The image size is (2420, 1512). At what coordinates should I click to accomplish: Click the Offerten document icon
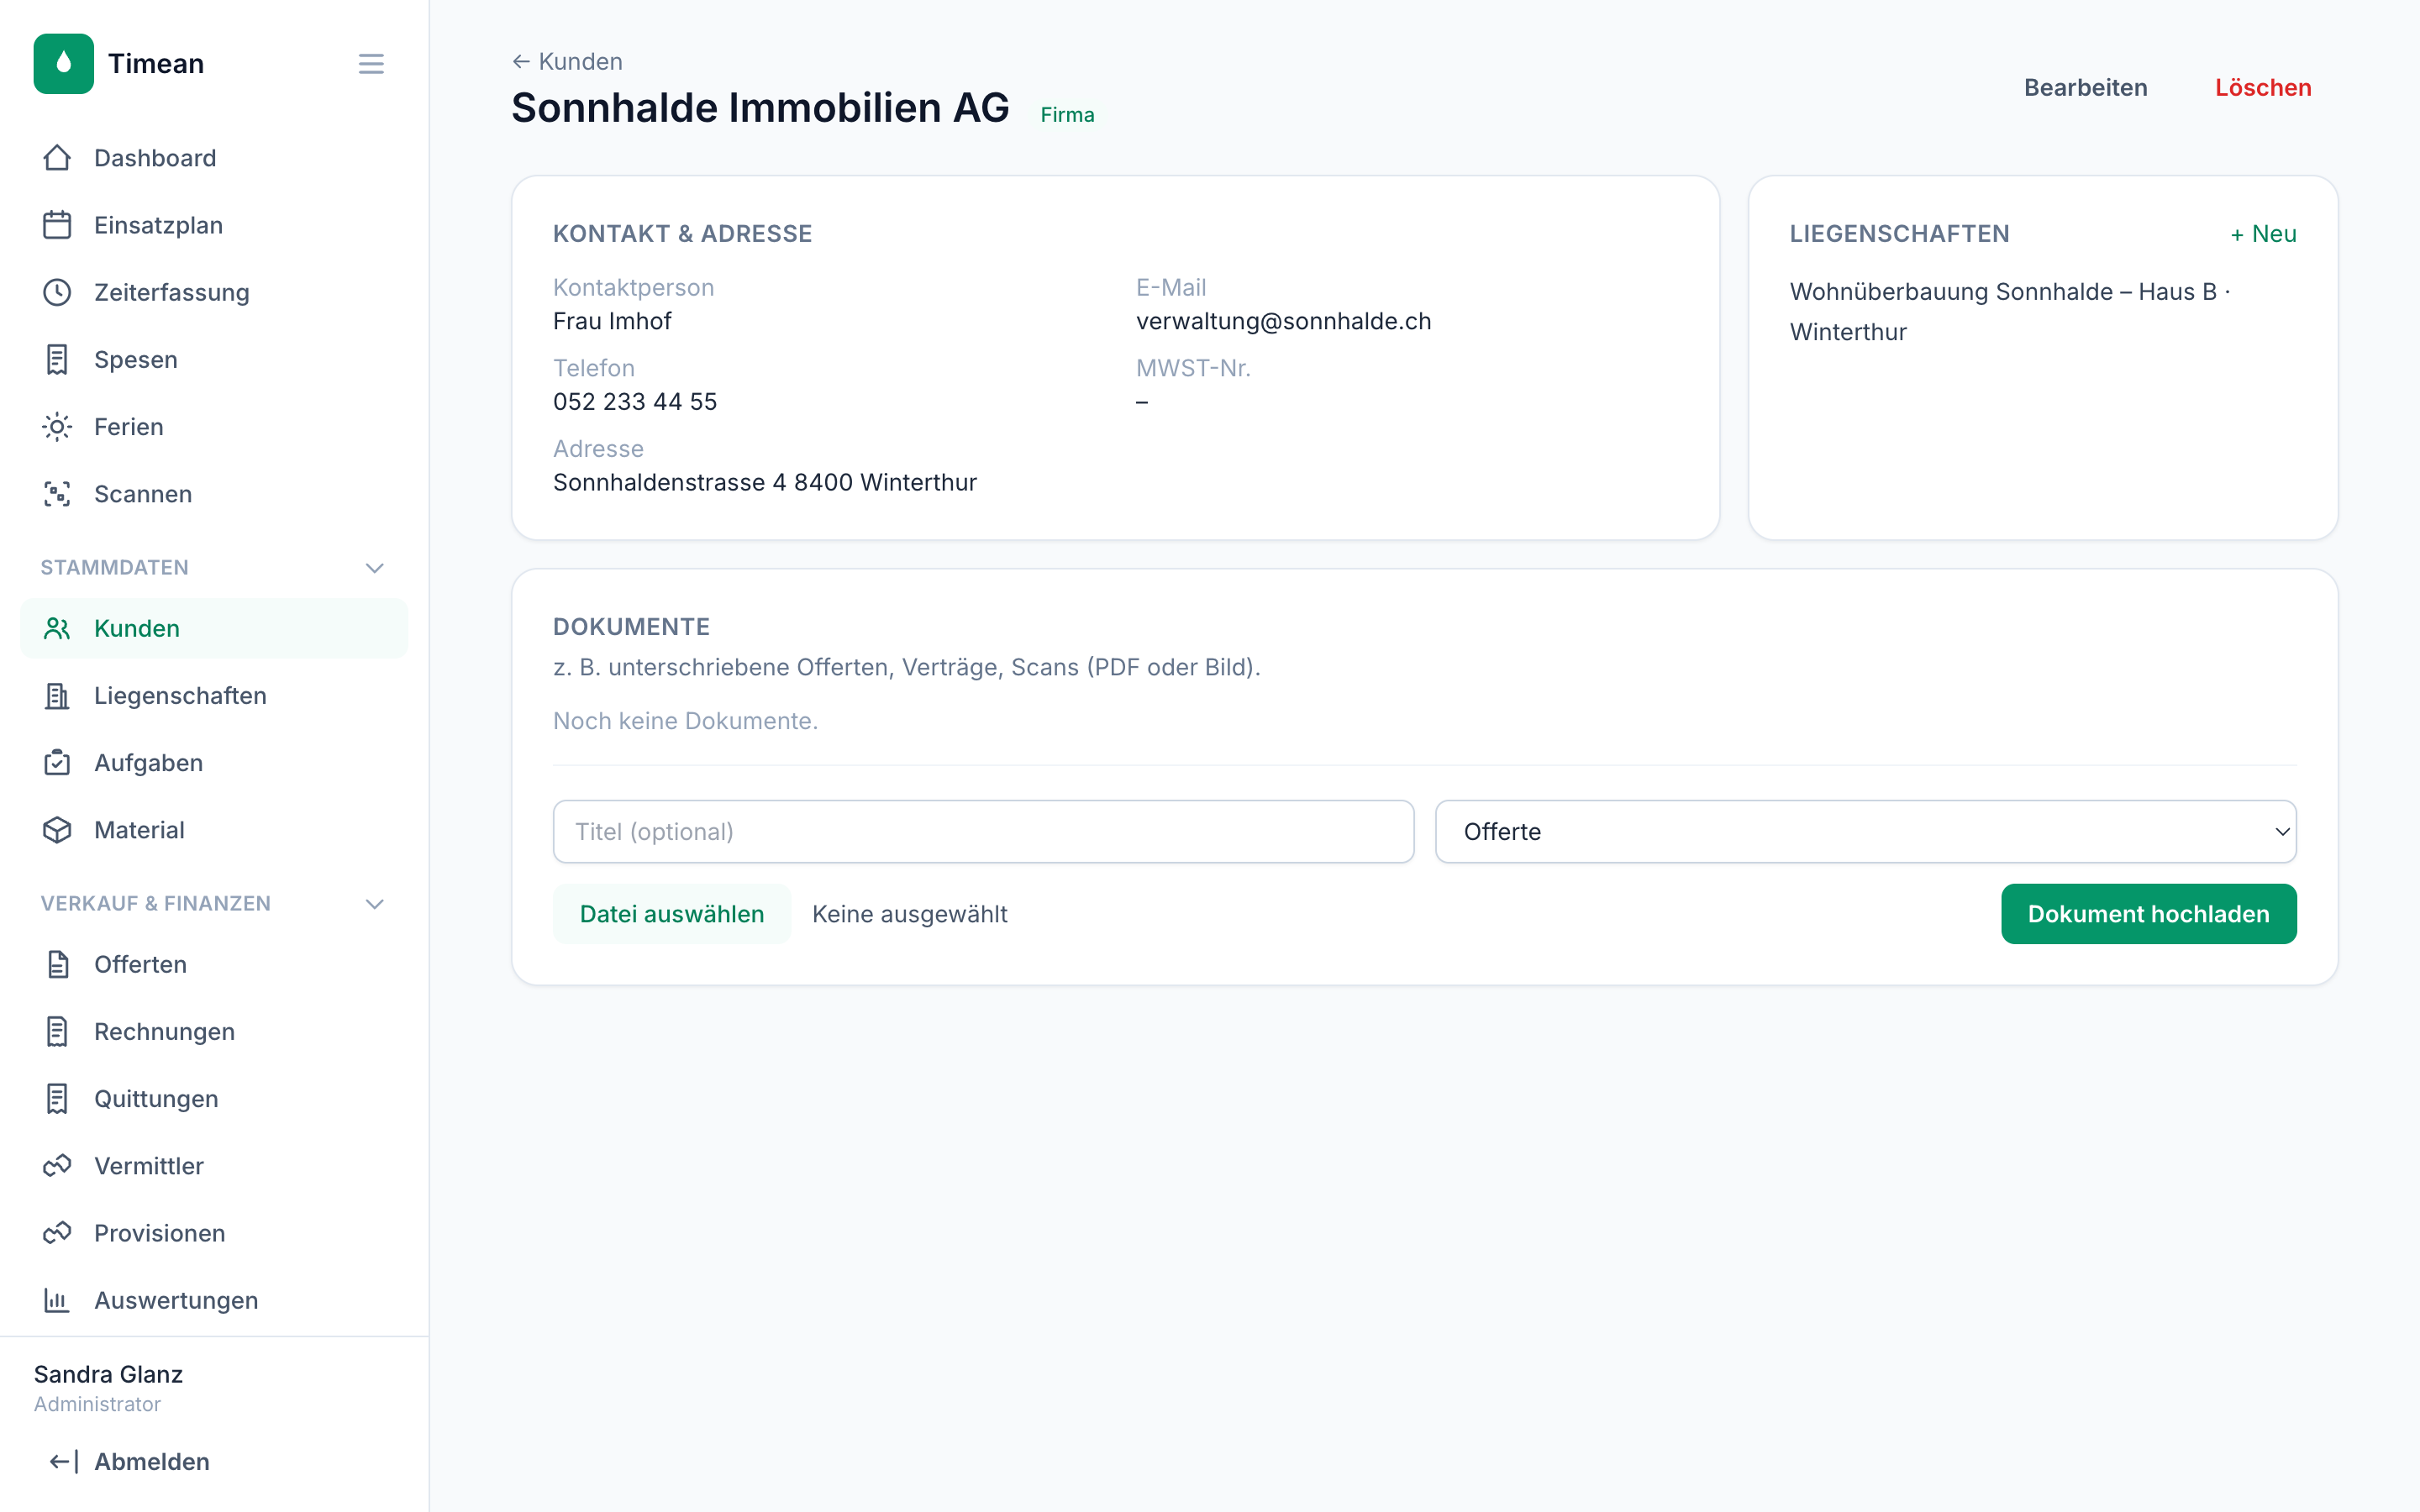coord(57,964)
